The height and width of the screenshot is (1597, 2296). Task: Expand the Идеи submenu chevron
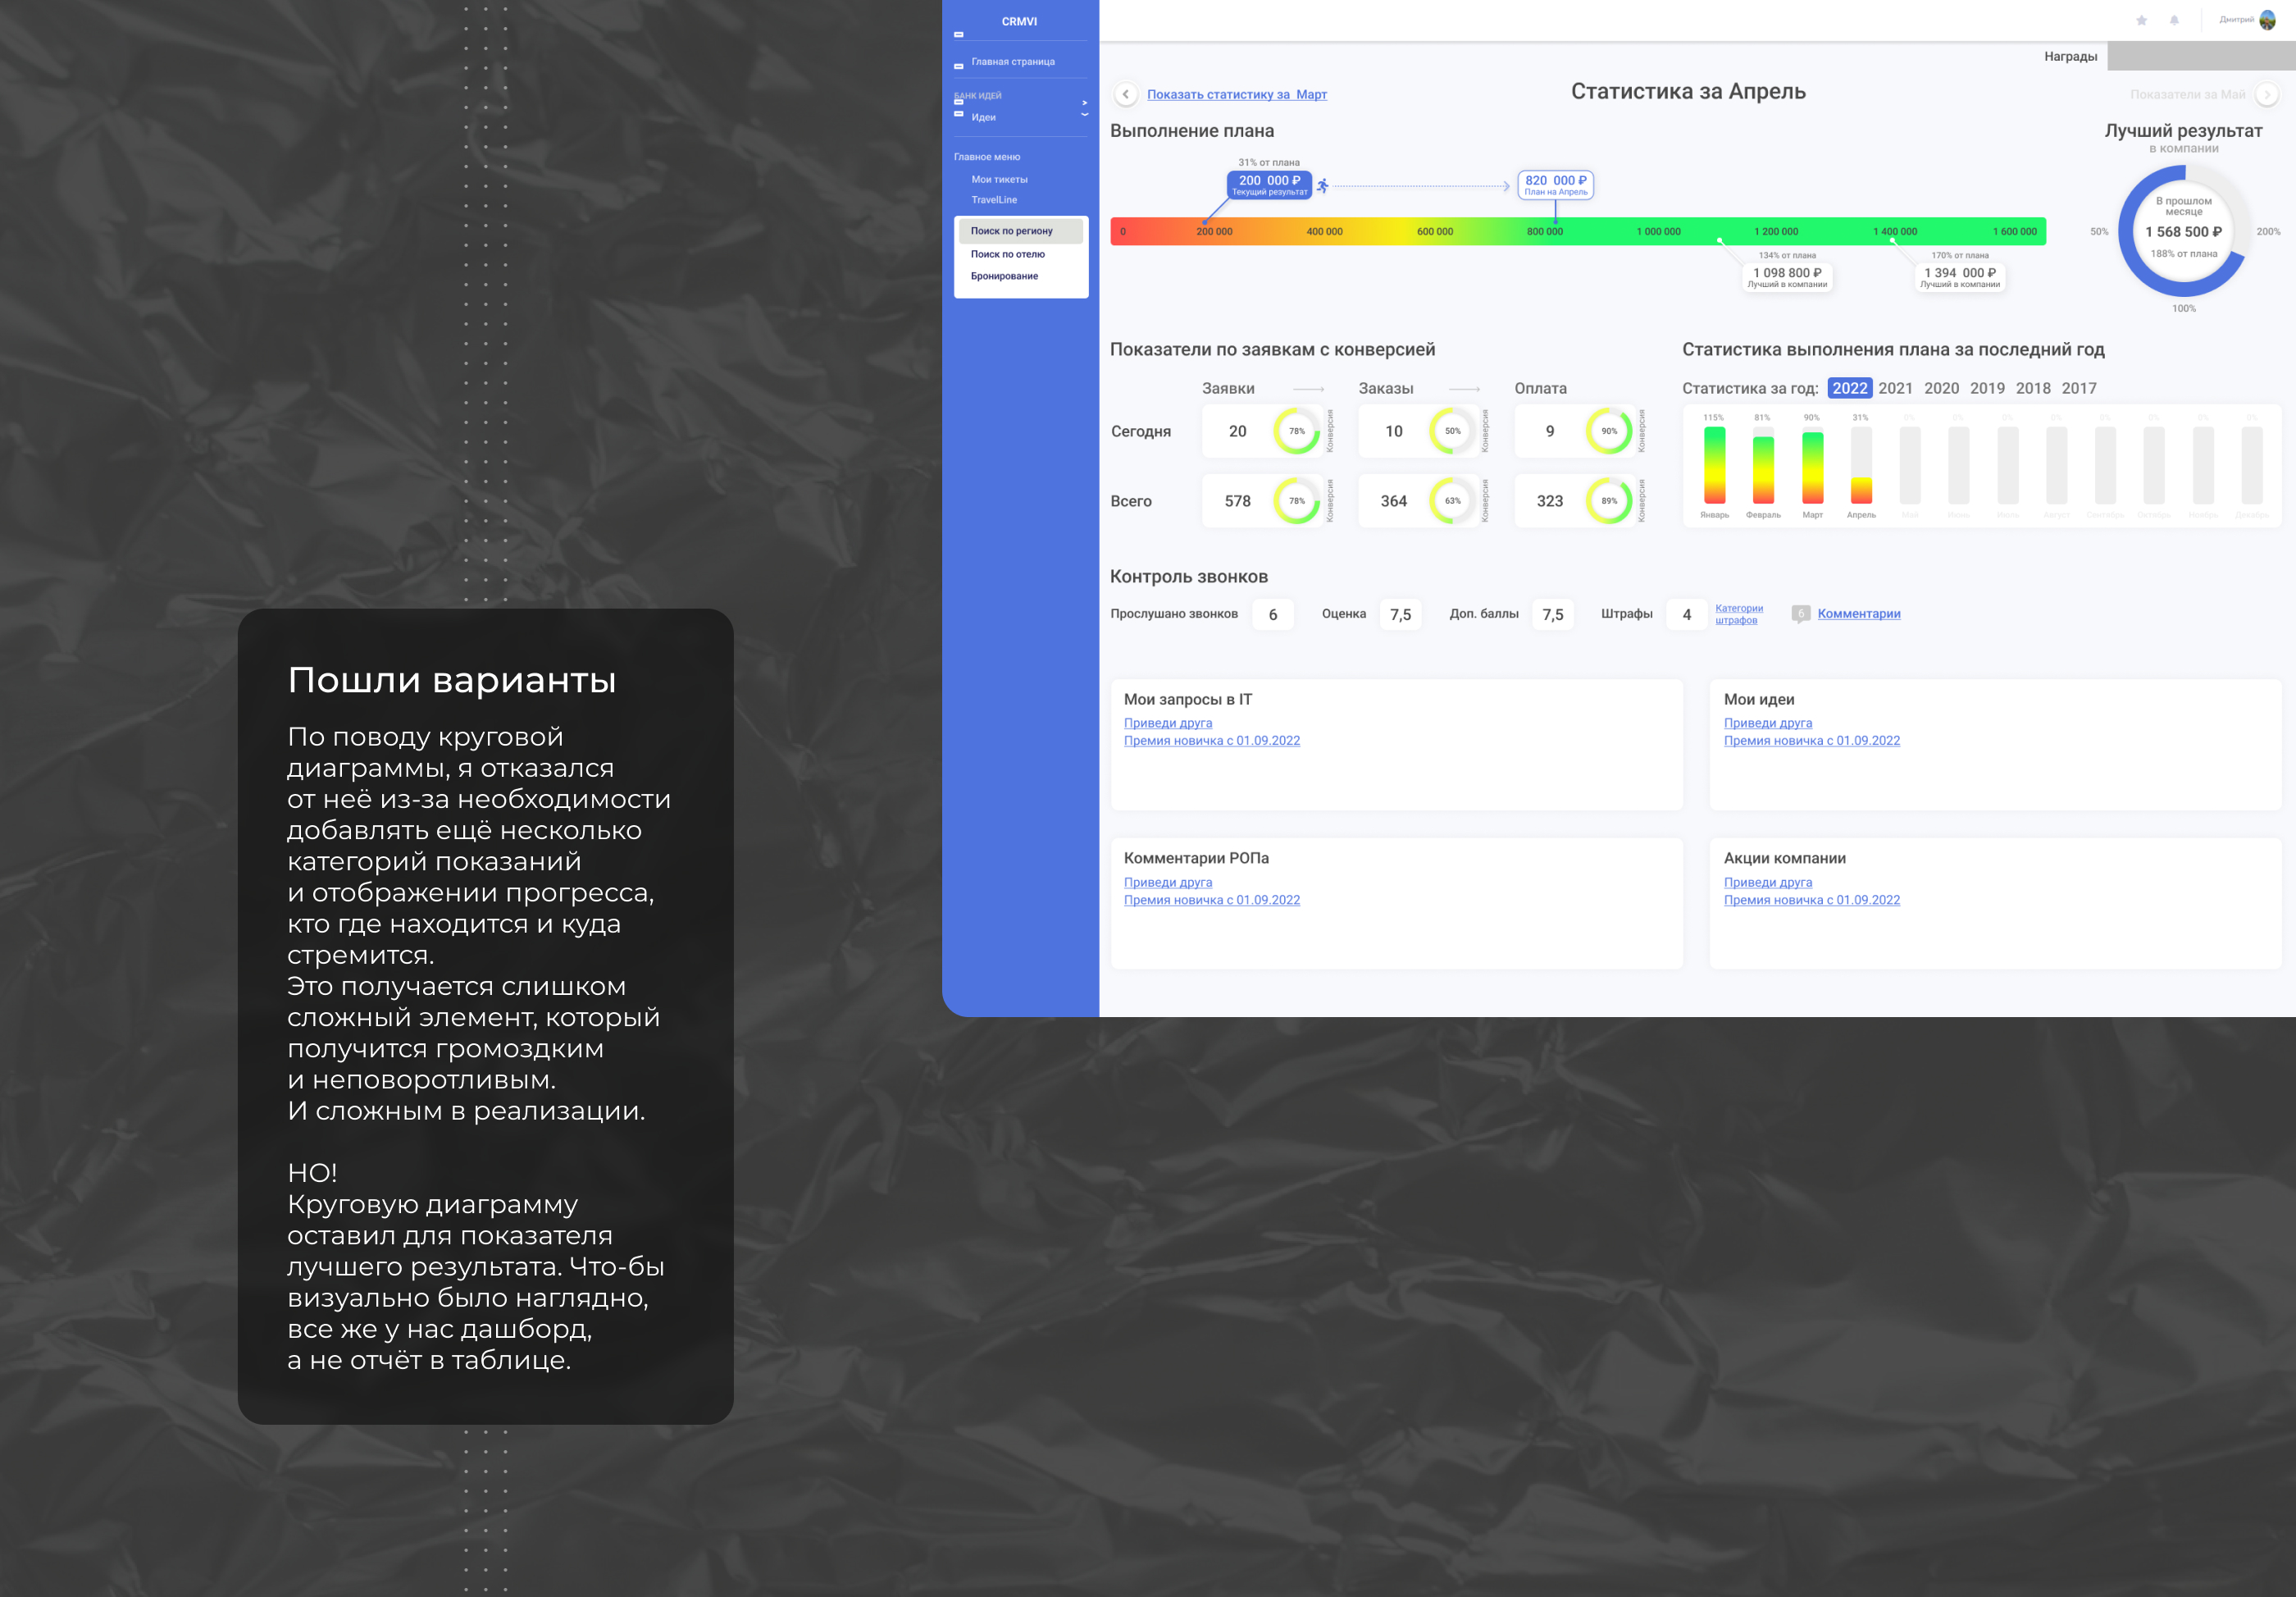(1084, 115)
